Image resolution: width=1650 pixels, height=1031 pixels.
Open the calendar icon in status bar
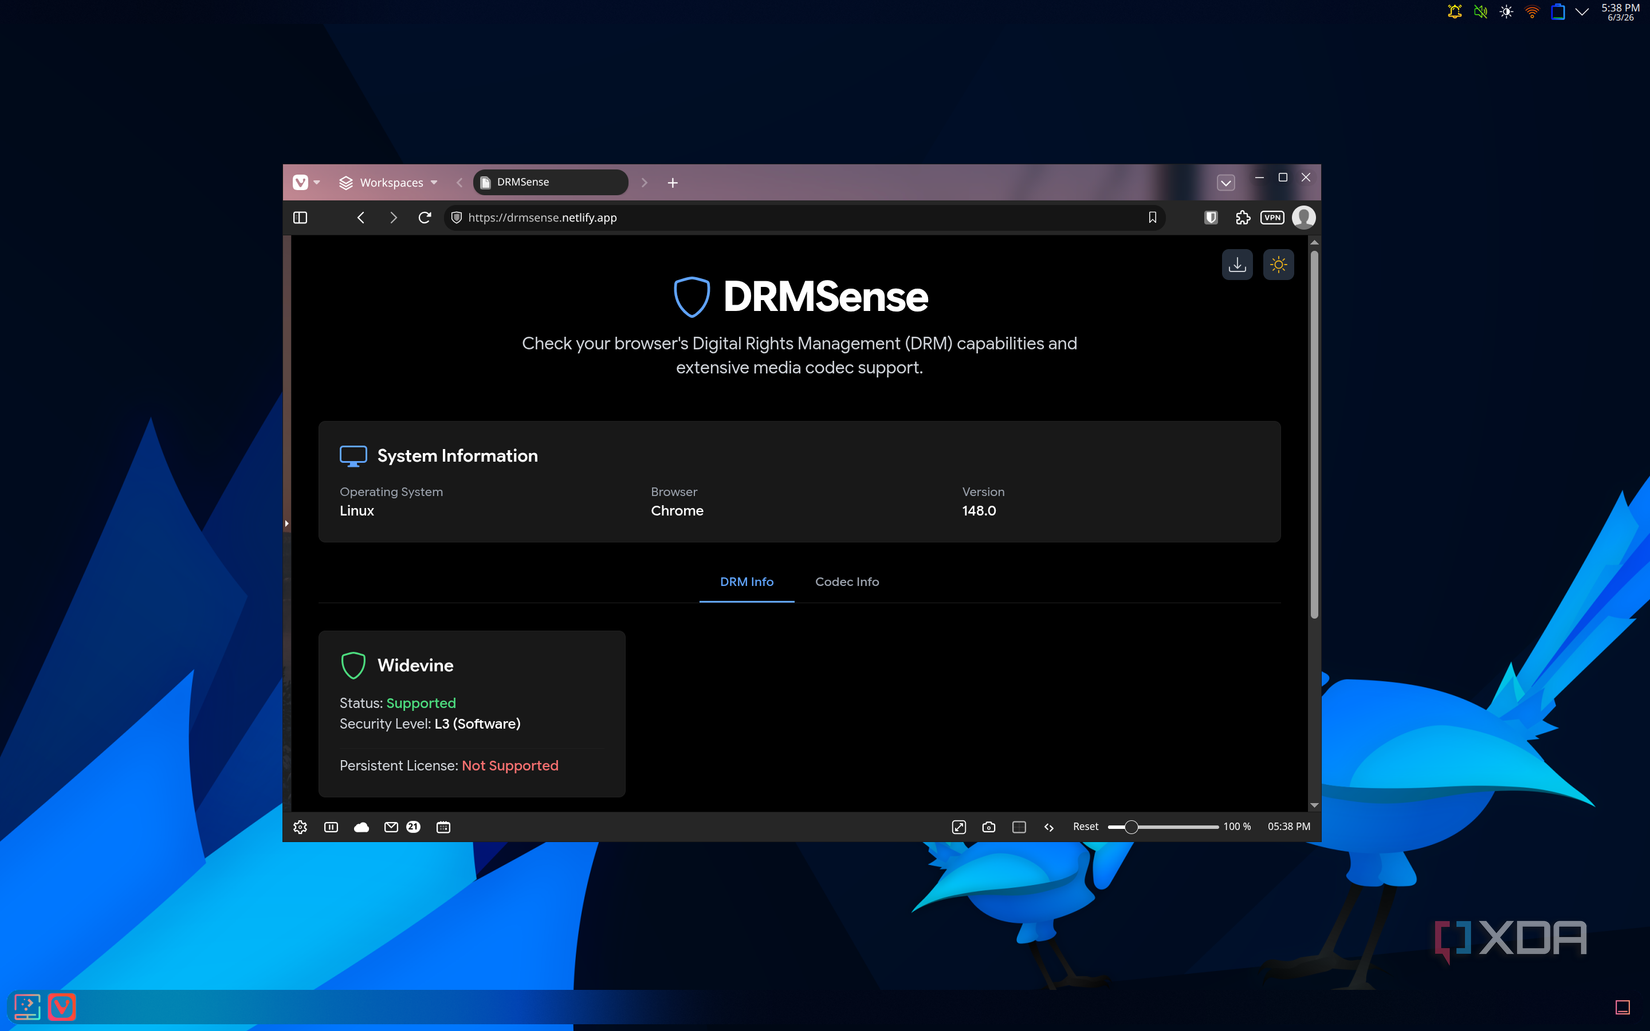tap(444, 827)
